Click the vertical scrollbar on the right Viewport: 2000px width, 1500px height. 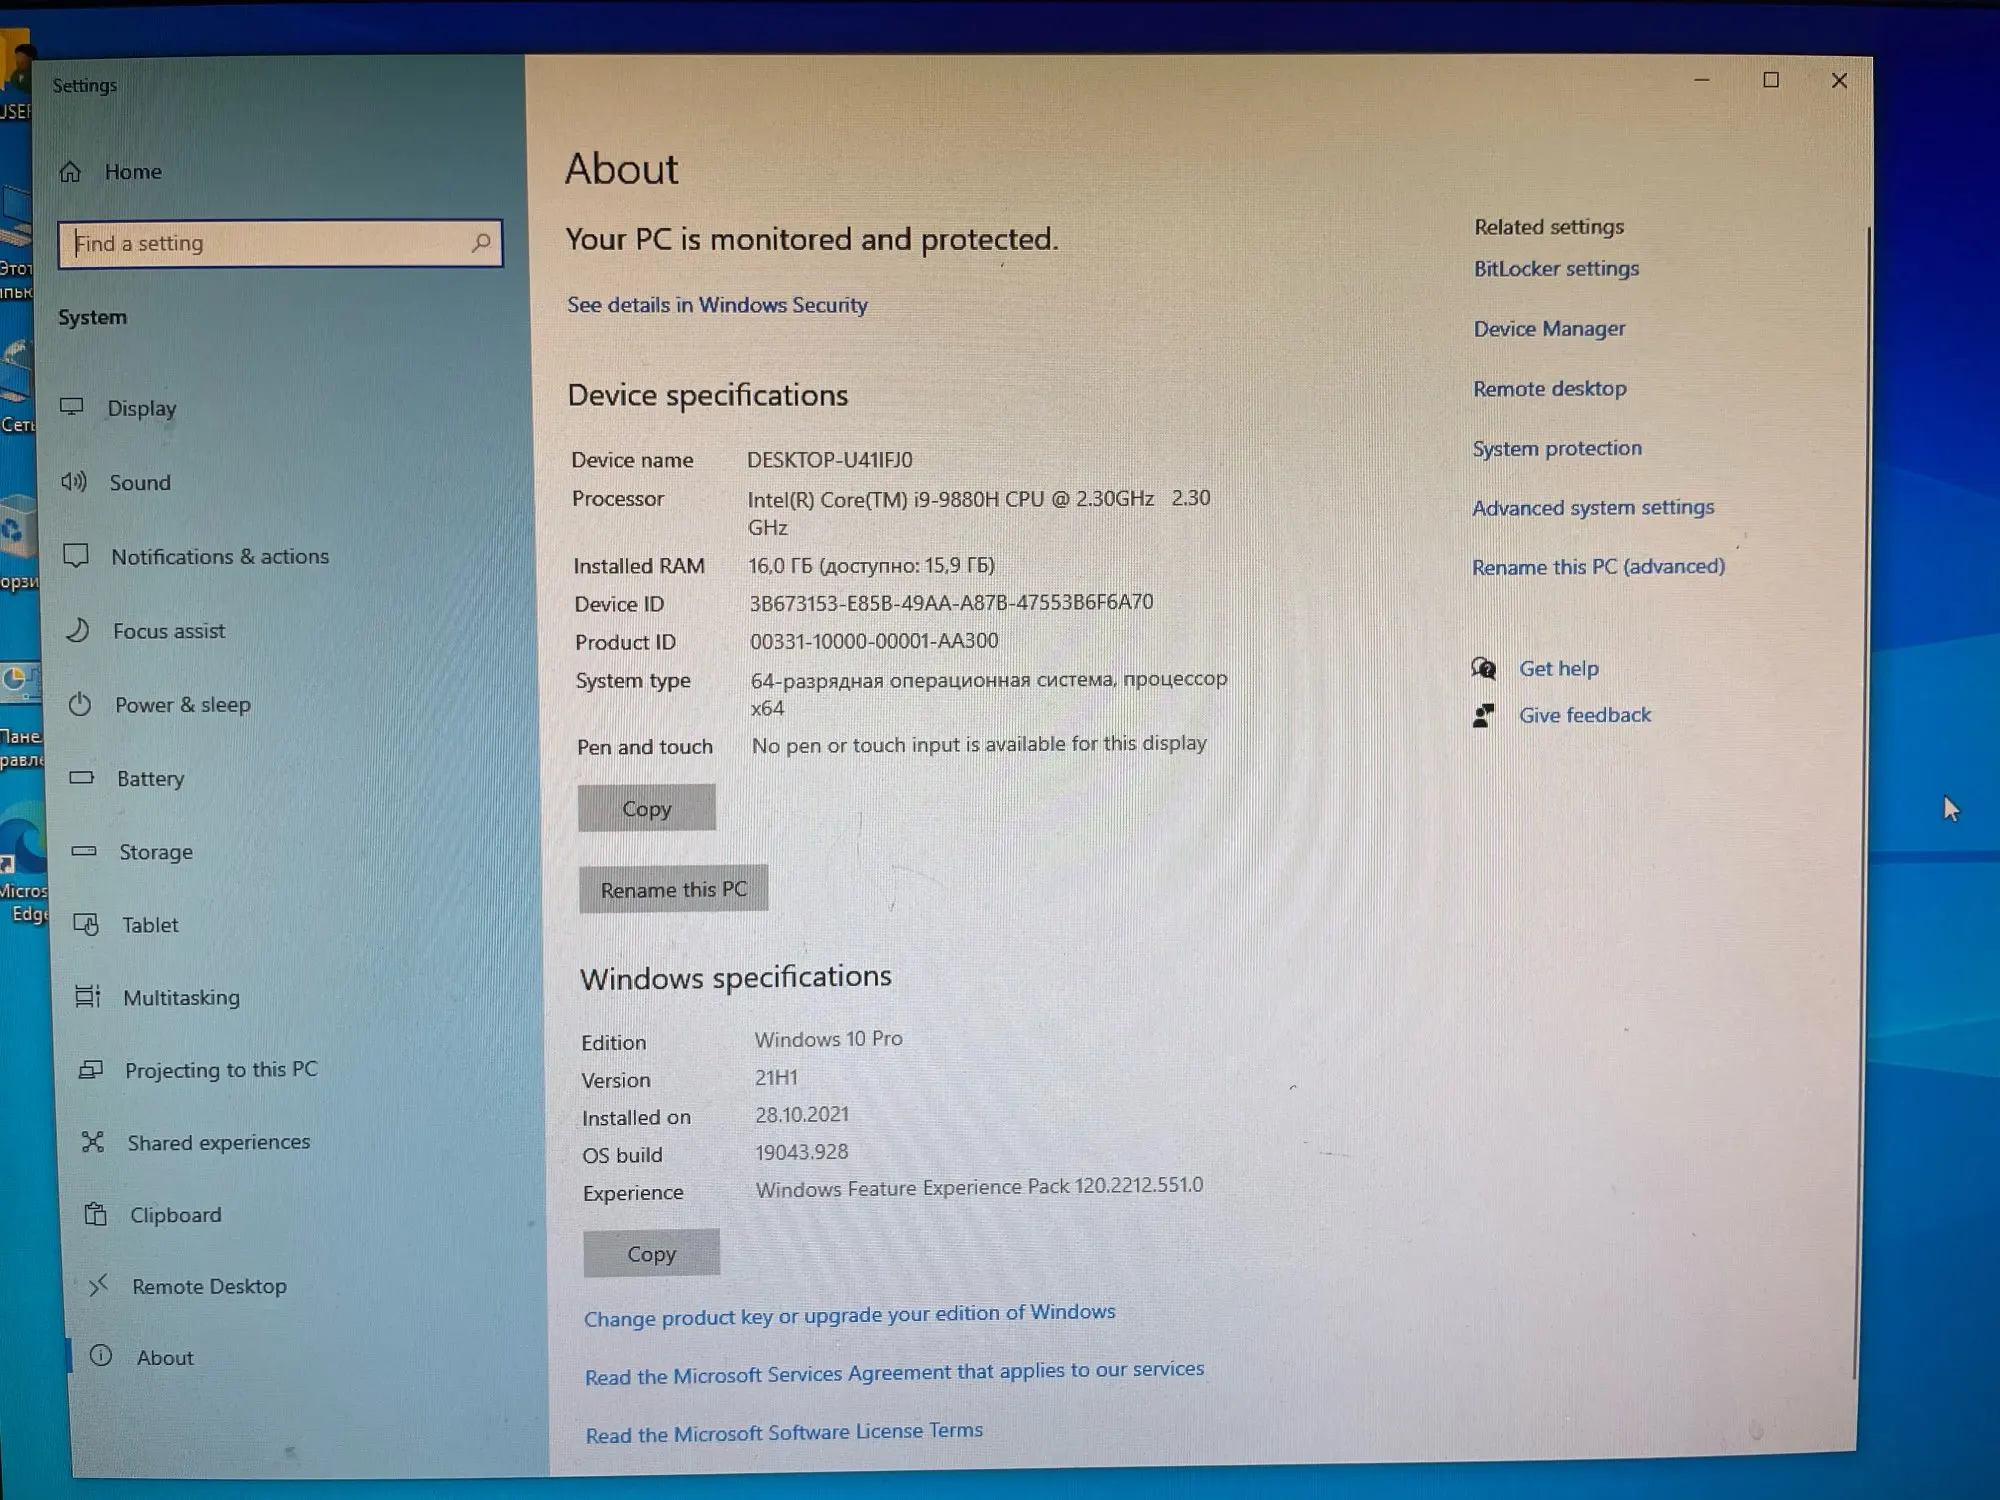(x=1862, y=800)
